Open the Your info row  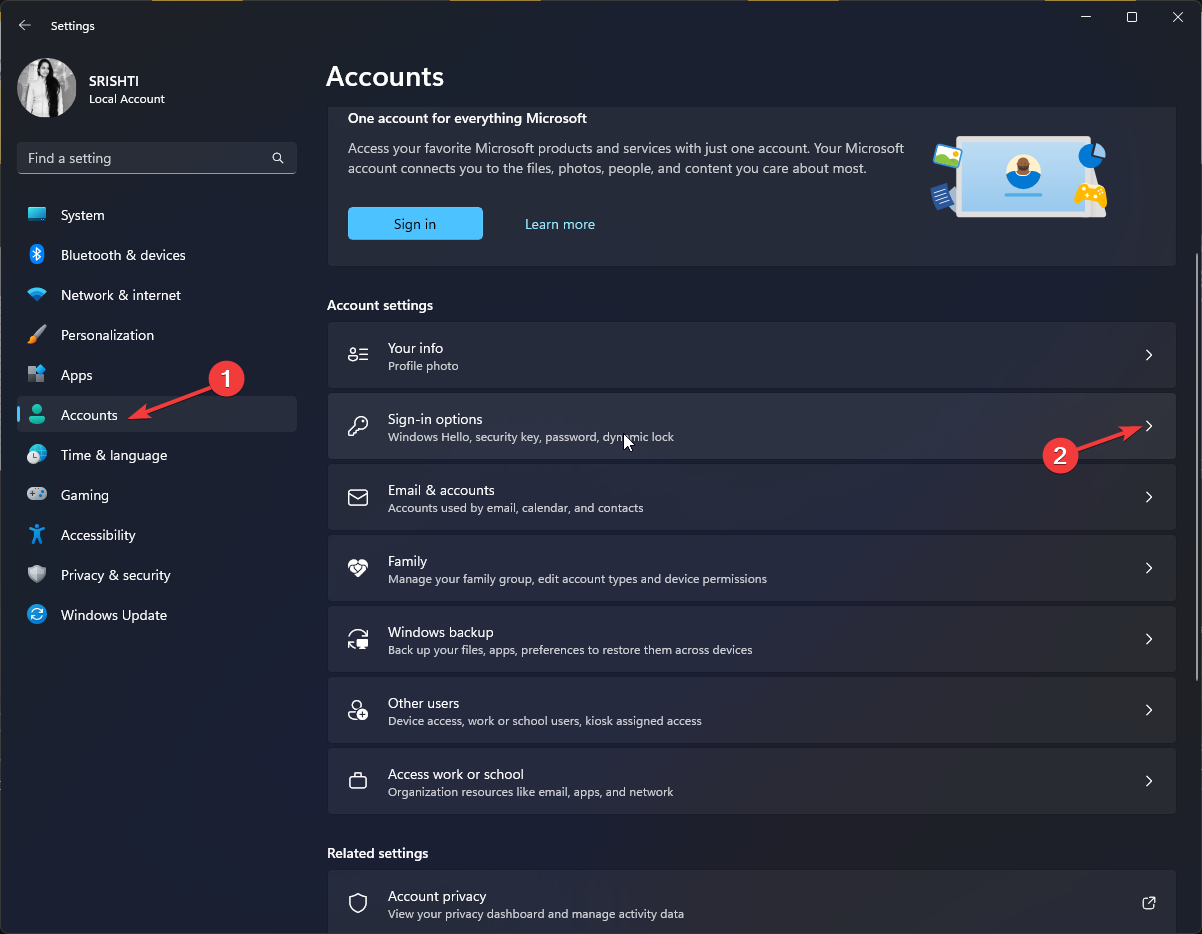751,355
